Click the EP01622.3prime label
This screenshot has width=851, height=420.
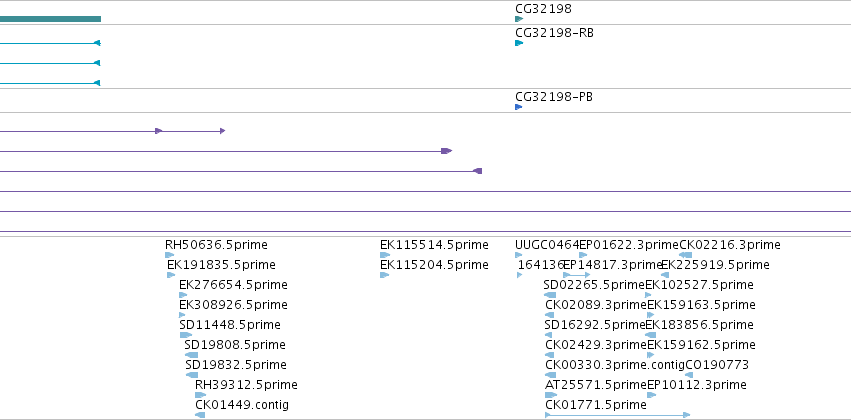tap(629, 245)
